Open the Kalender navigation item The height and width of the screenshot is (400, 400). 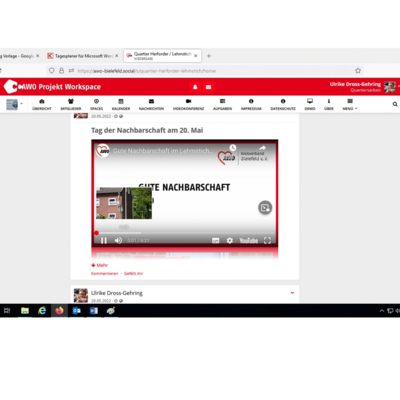pos(121,104)
